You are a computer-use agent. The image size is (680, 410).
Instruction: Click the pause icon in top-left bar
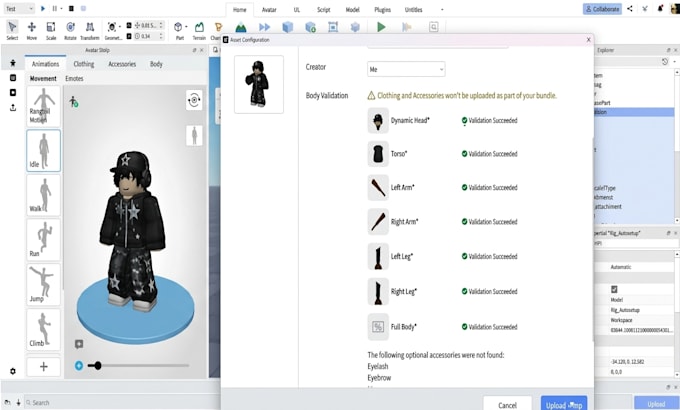pos(55,8)
